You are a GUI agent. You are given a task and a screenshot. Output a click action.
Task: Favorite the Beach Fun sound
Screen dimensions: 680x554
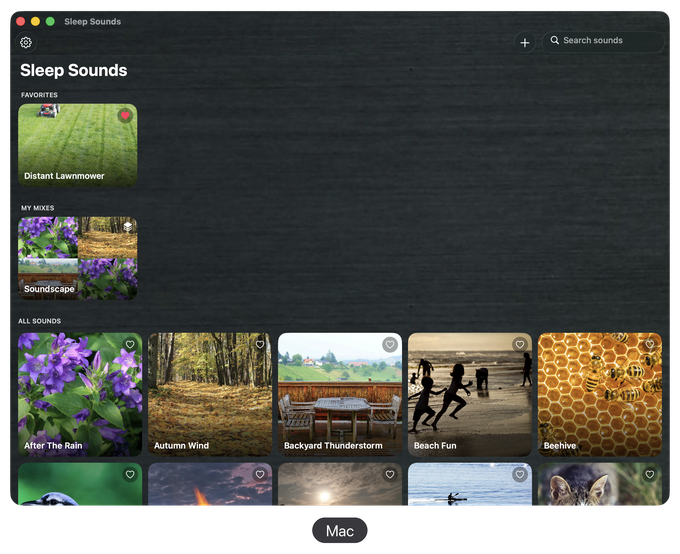click(x=520, y=344)
